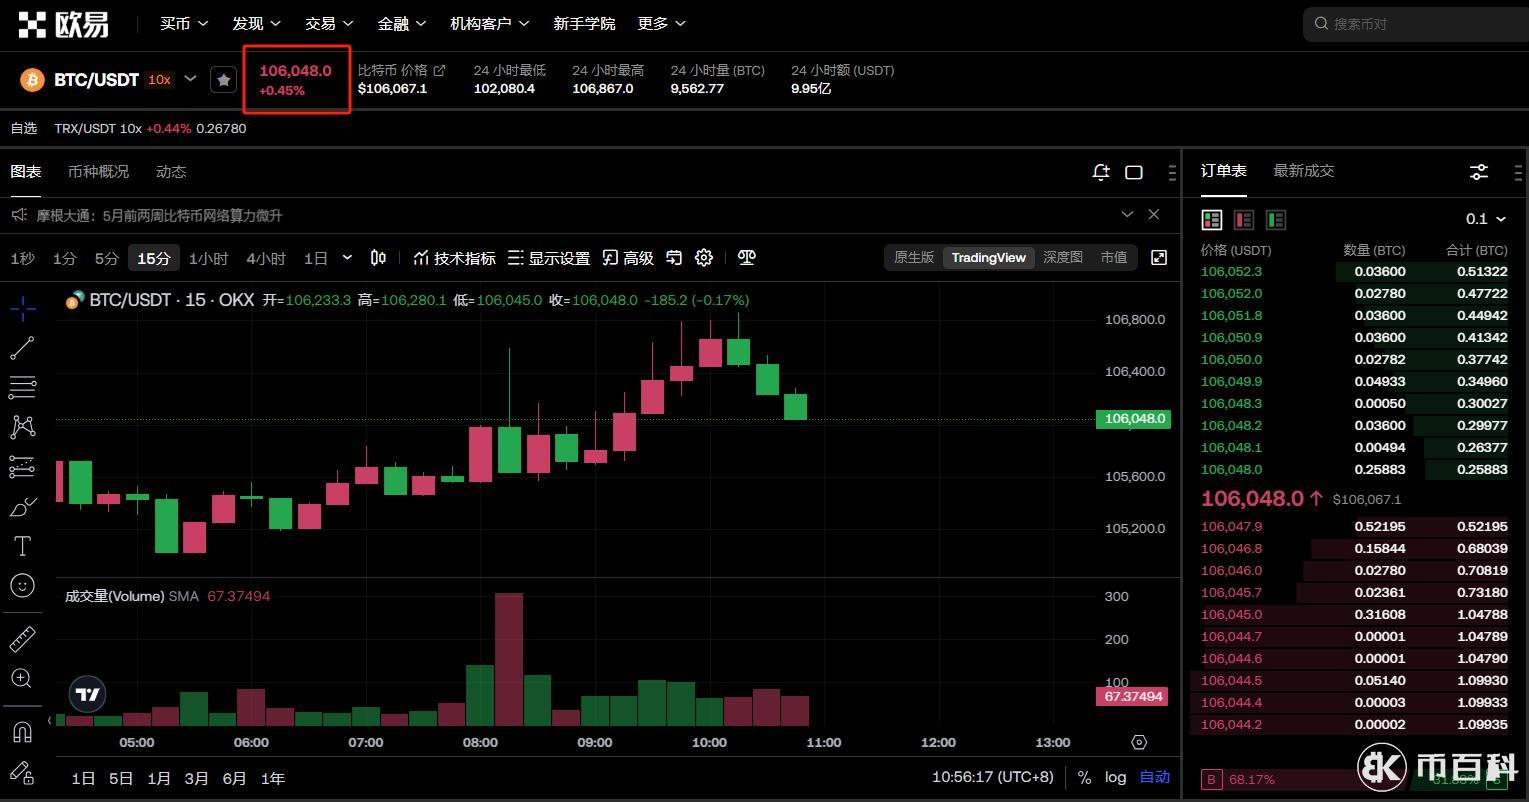Open the 0.1 price precision dropdown
The image size is (1529, 802).
pos(1486,219)
